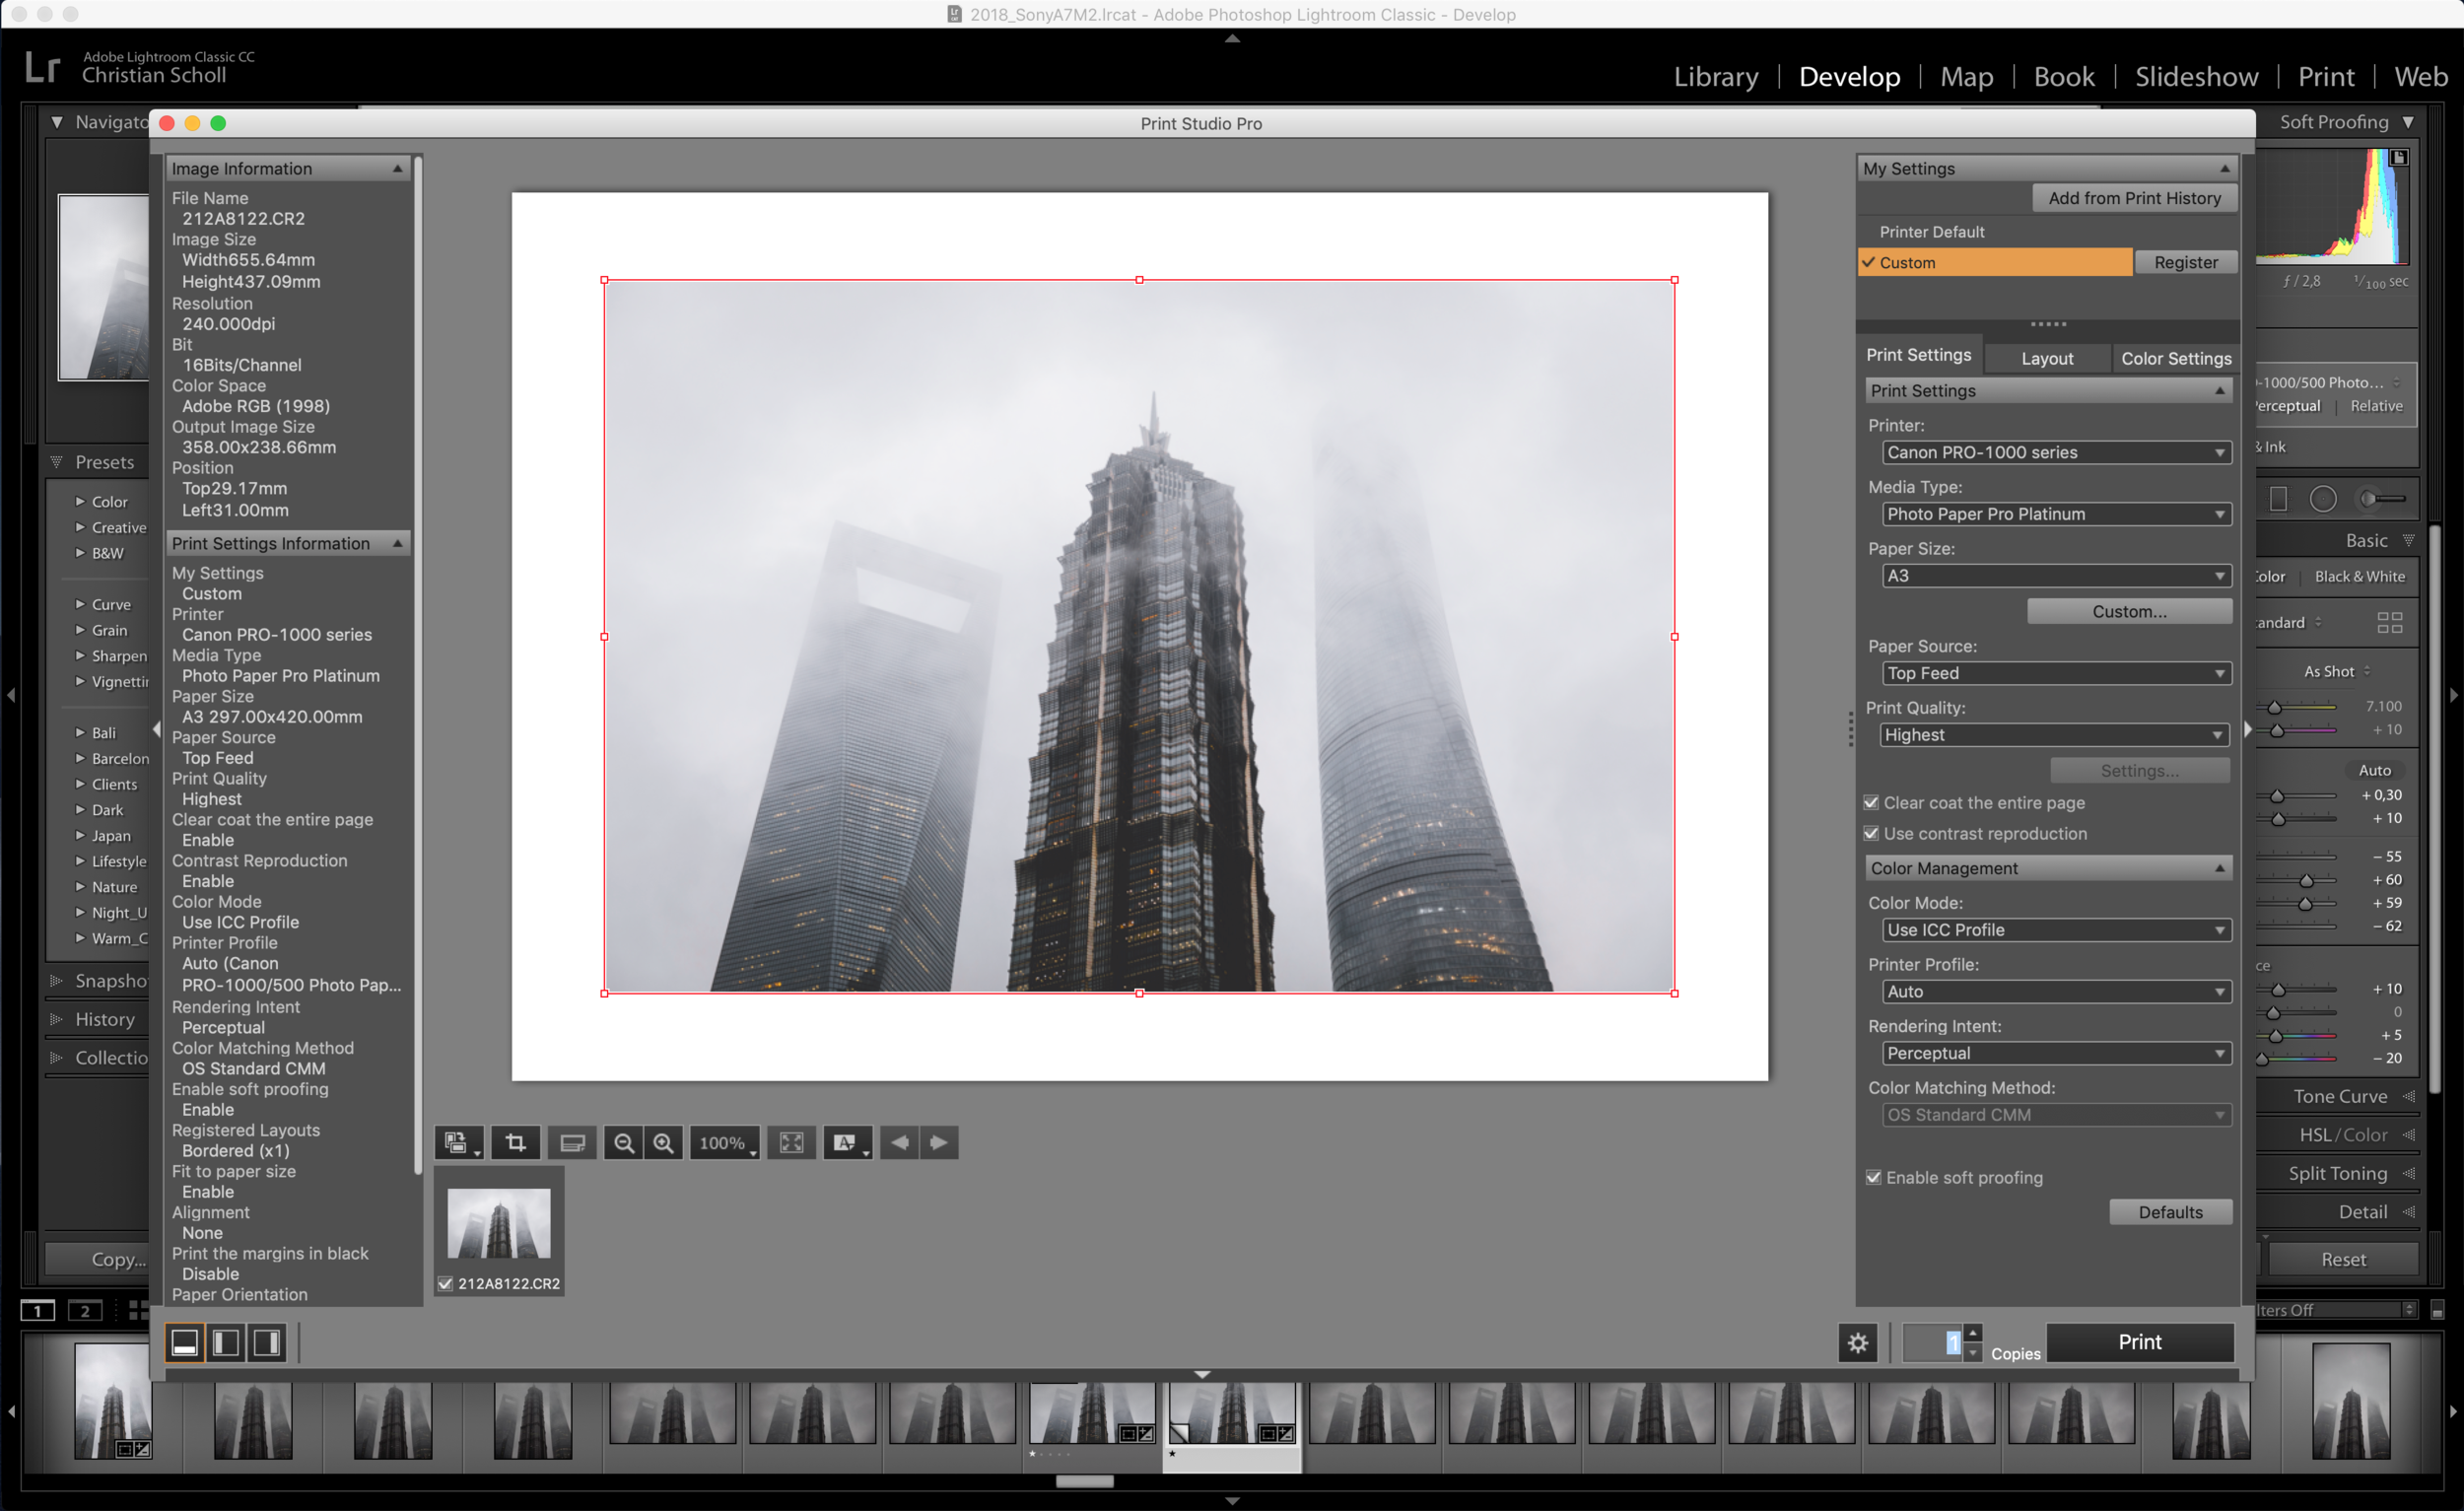Viewport: 2464px width, 1511px height.
Task: Switch to the Color Settings tab
Action: [2175, 358]
